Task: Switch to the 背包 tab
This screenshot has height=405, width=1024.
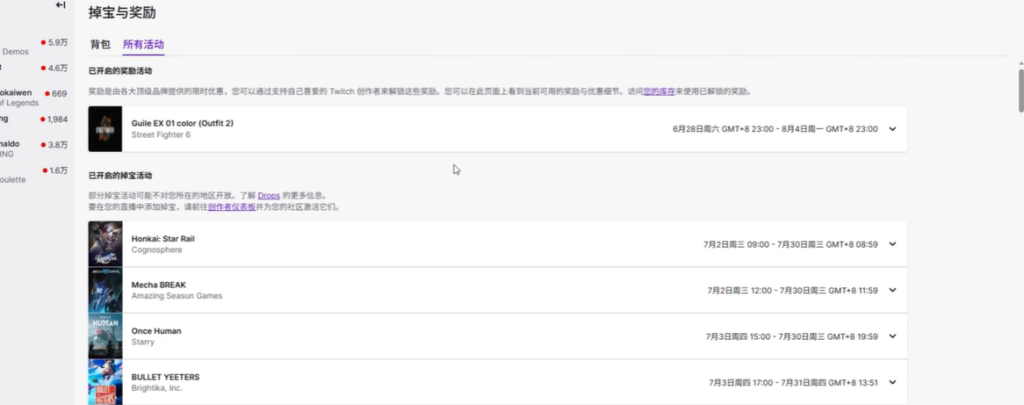Action: (100, 45)
